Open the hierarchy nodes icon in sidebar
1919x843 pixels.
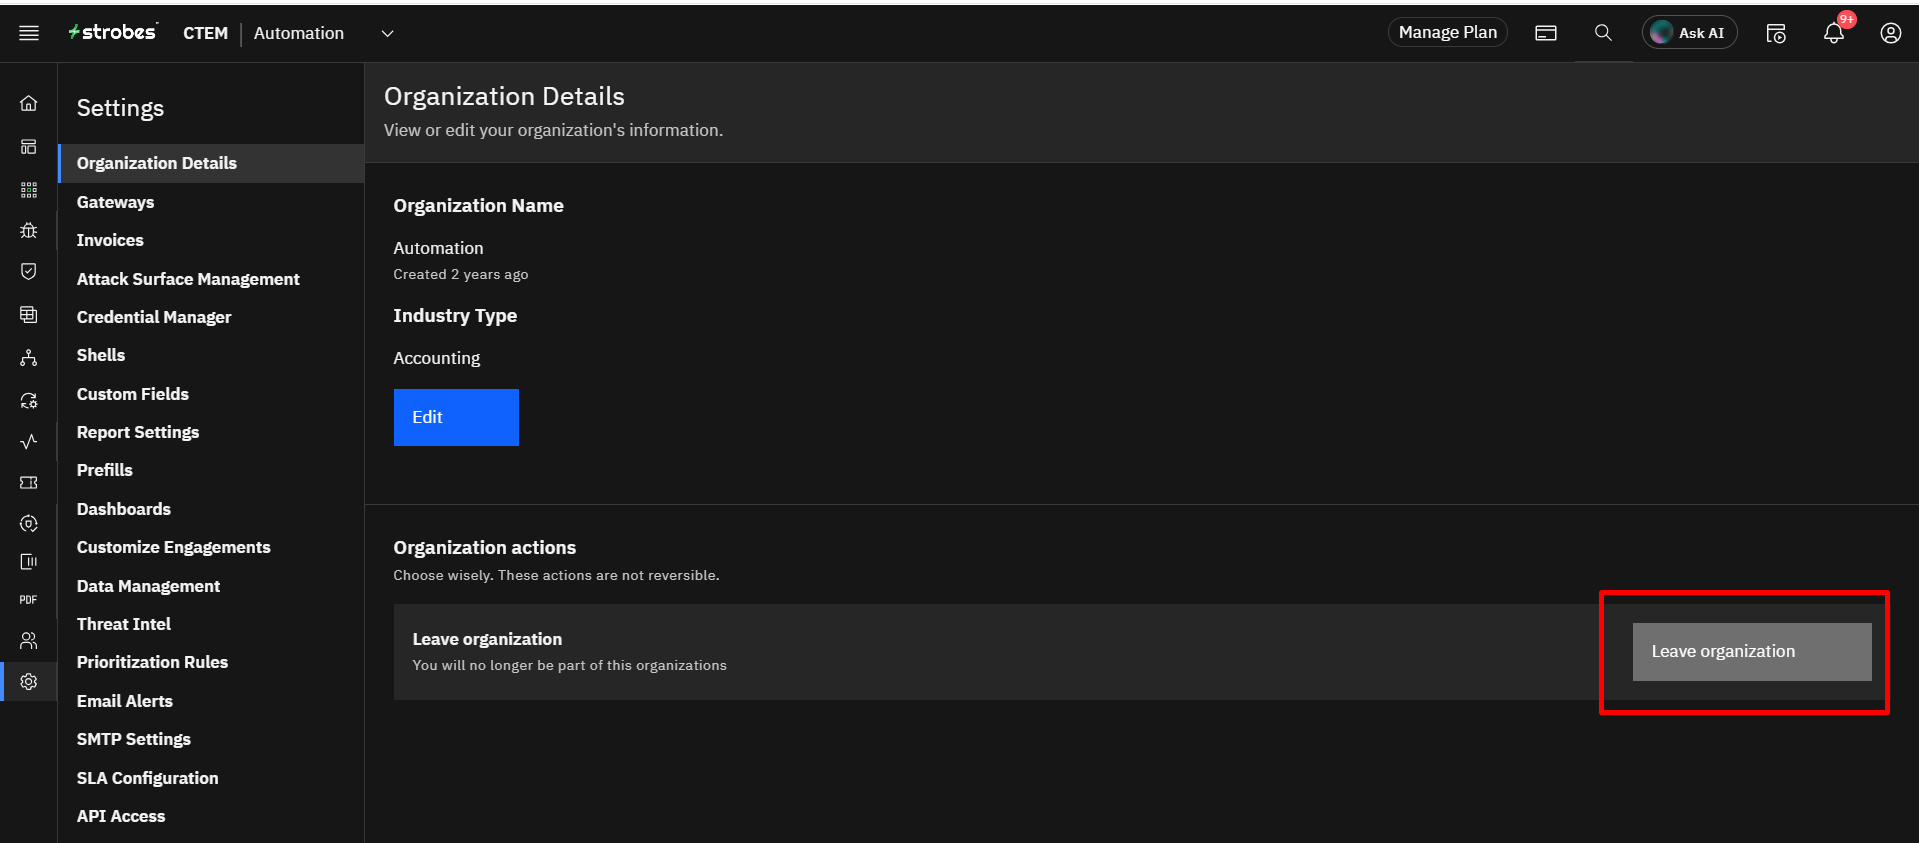click(x=29, y=357)
